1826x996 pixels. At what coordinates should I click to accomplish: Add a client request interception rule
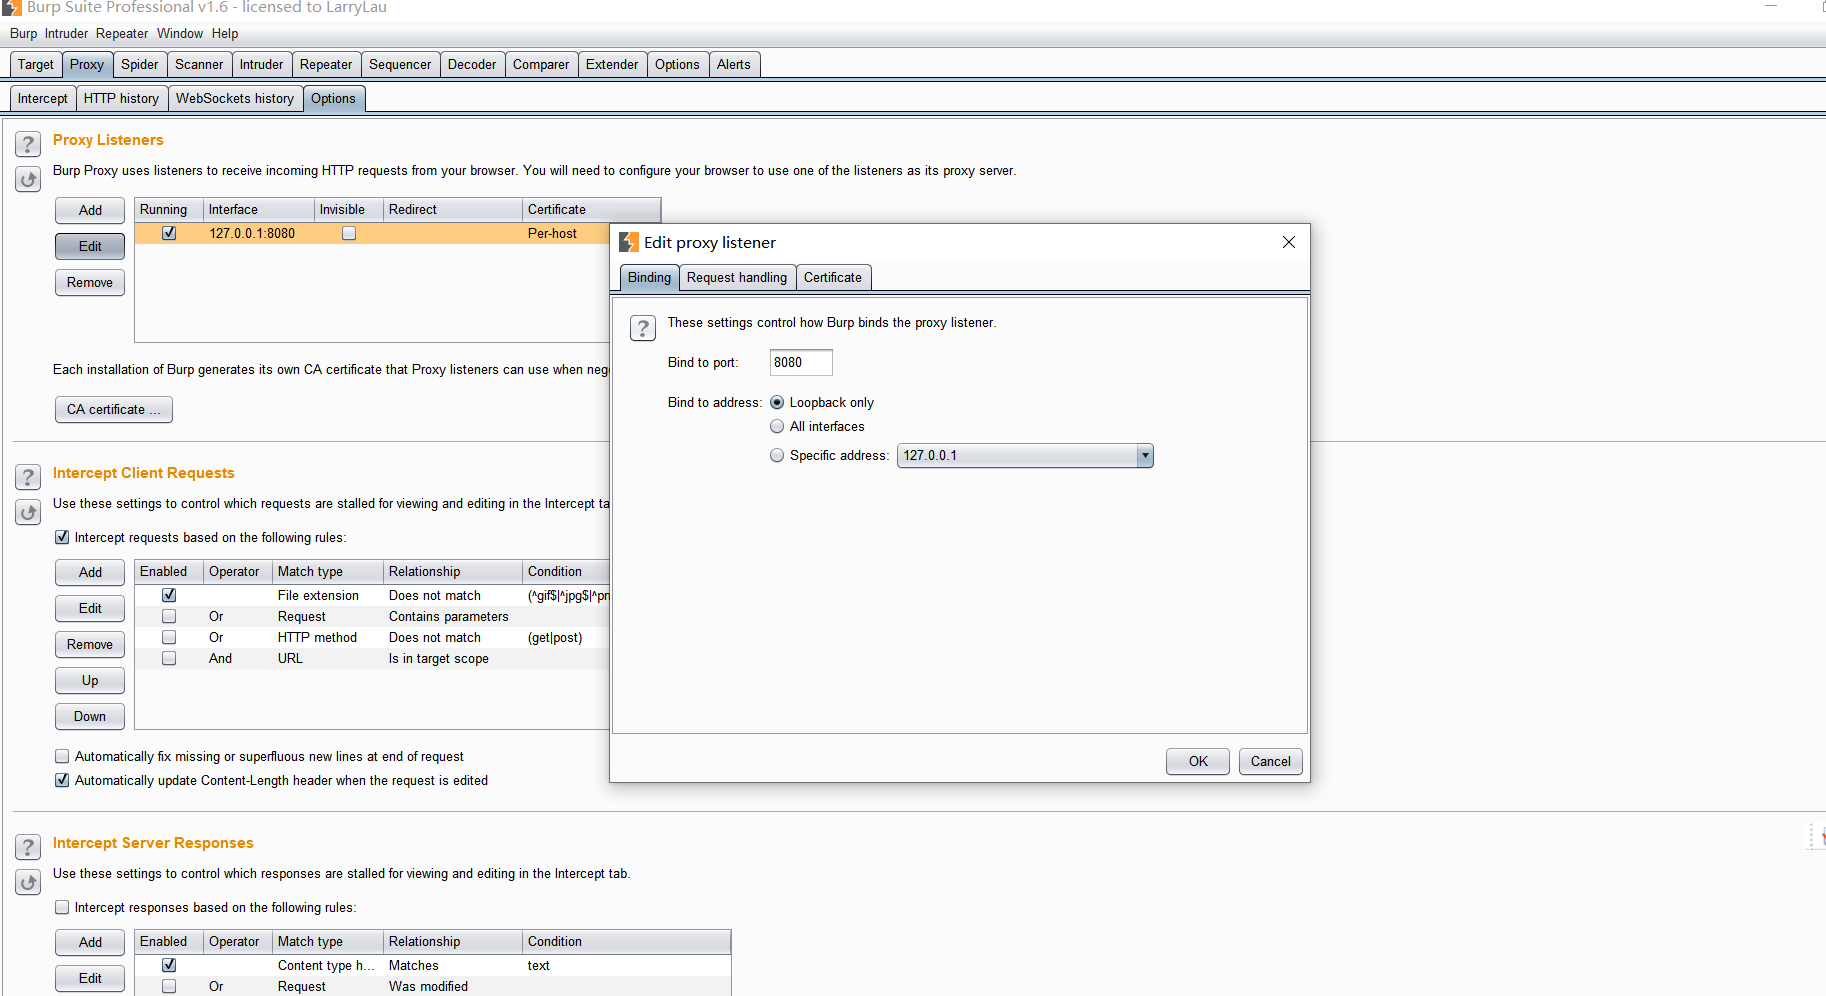(x=90, y=572)
